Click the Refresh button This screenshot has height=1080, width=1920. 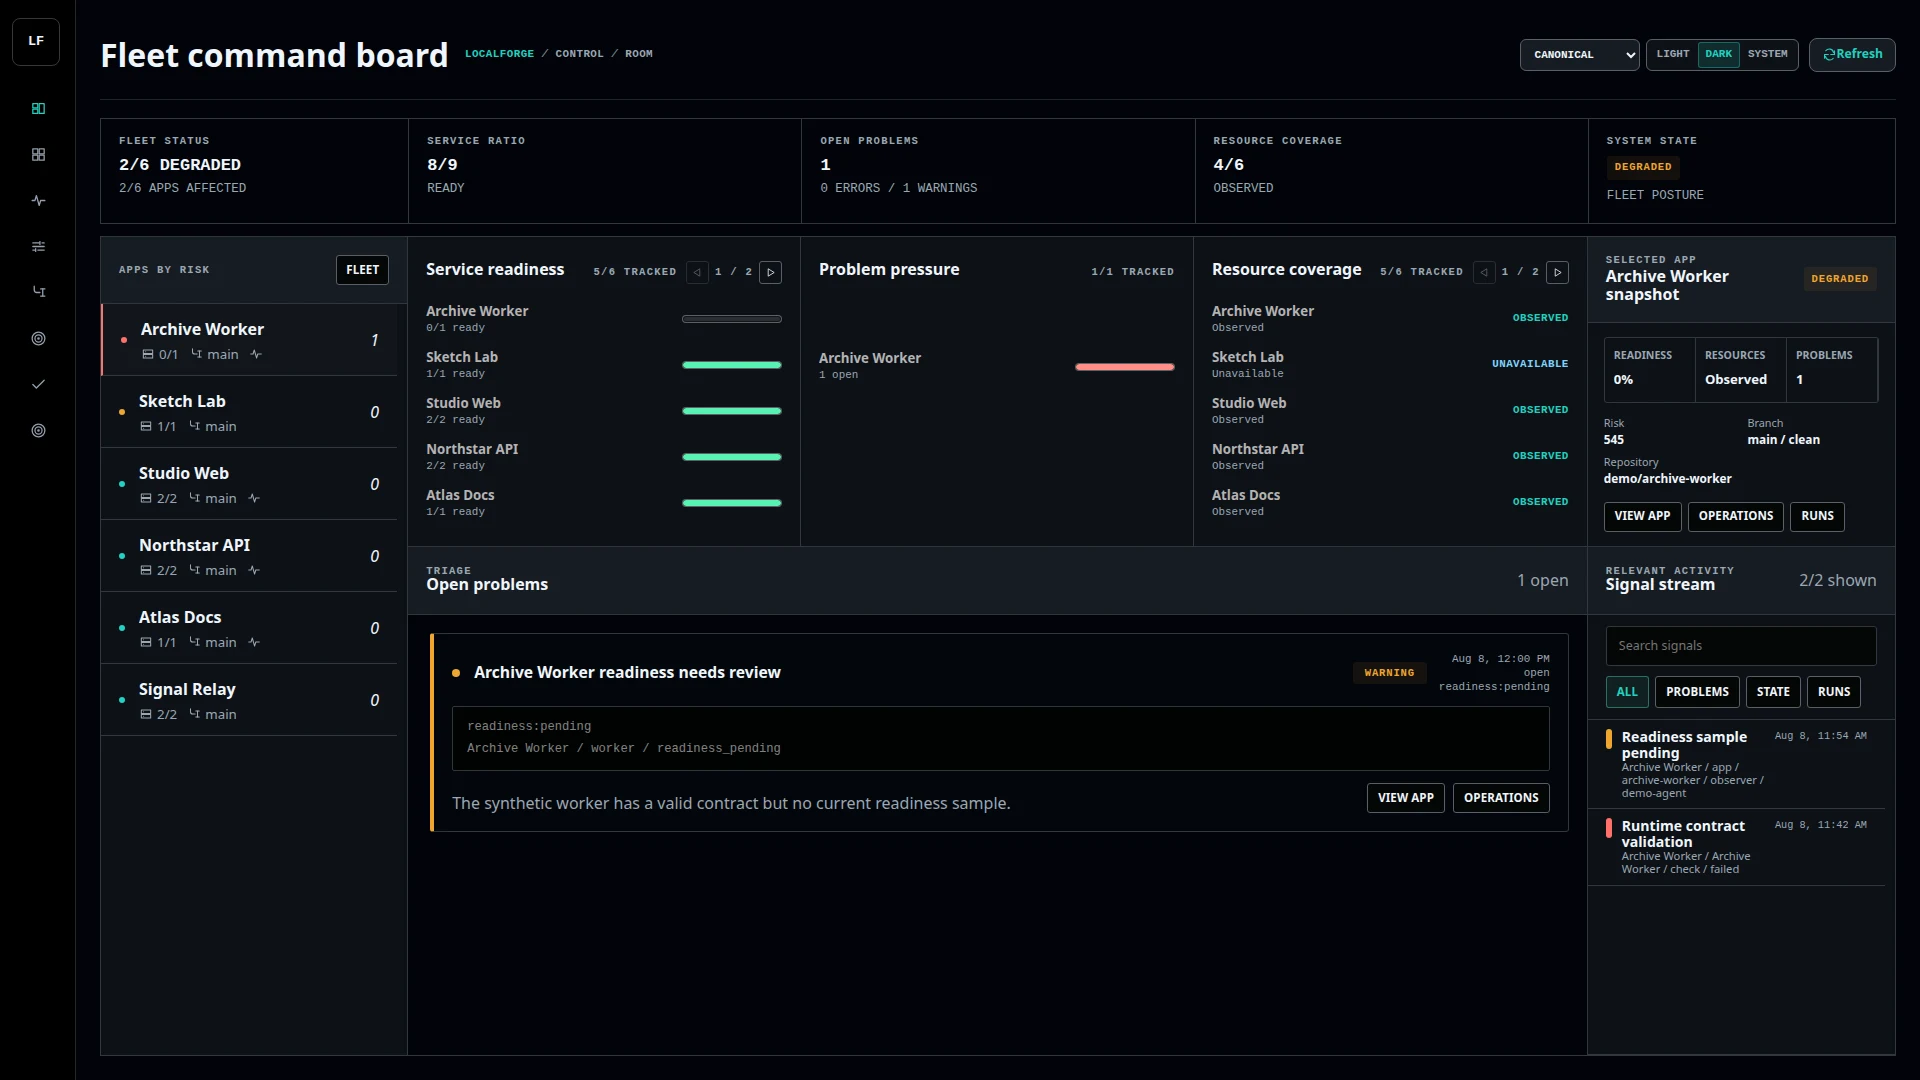pos(1852,54)
